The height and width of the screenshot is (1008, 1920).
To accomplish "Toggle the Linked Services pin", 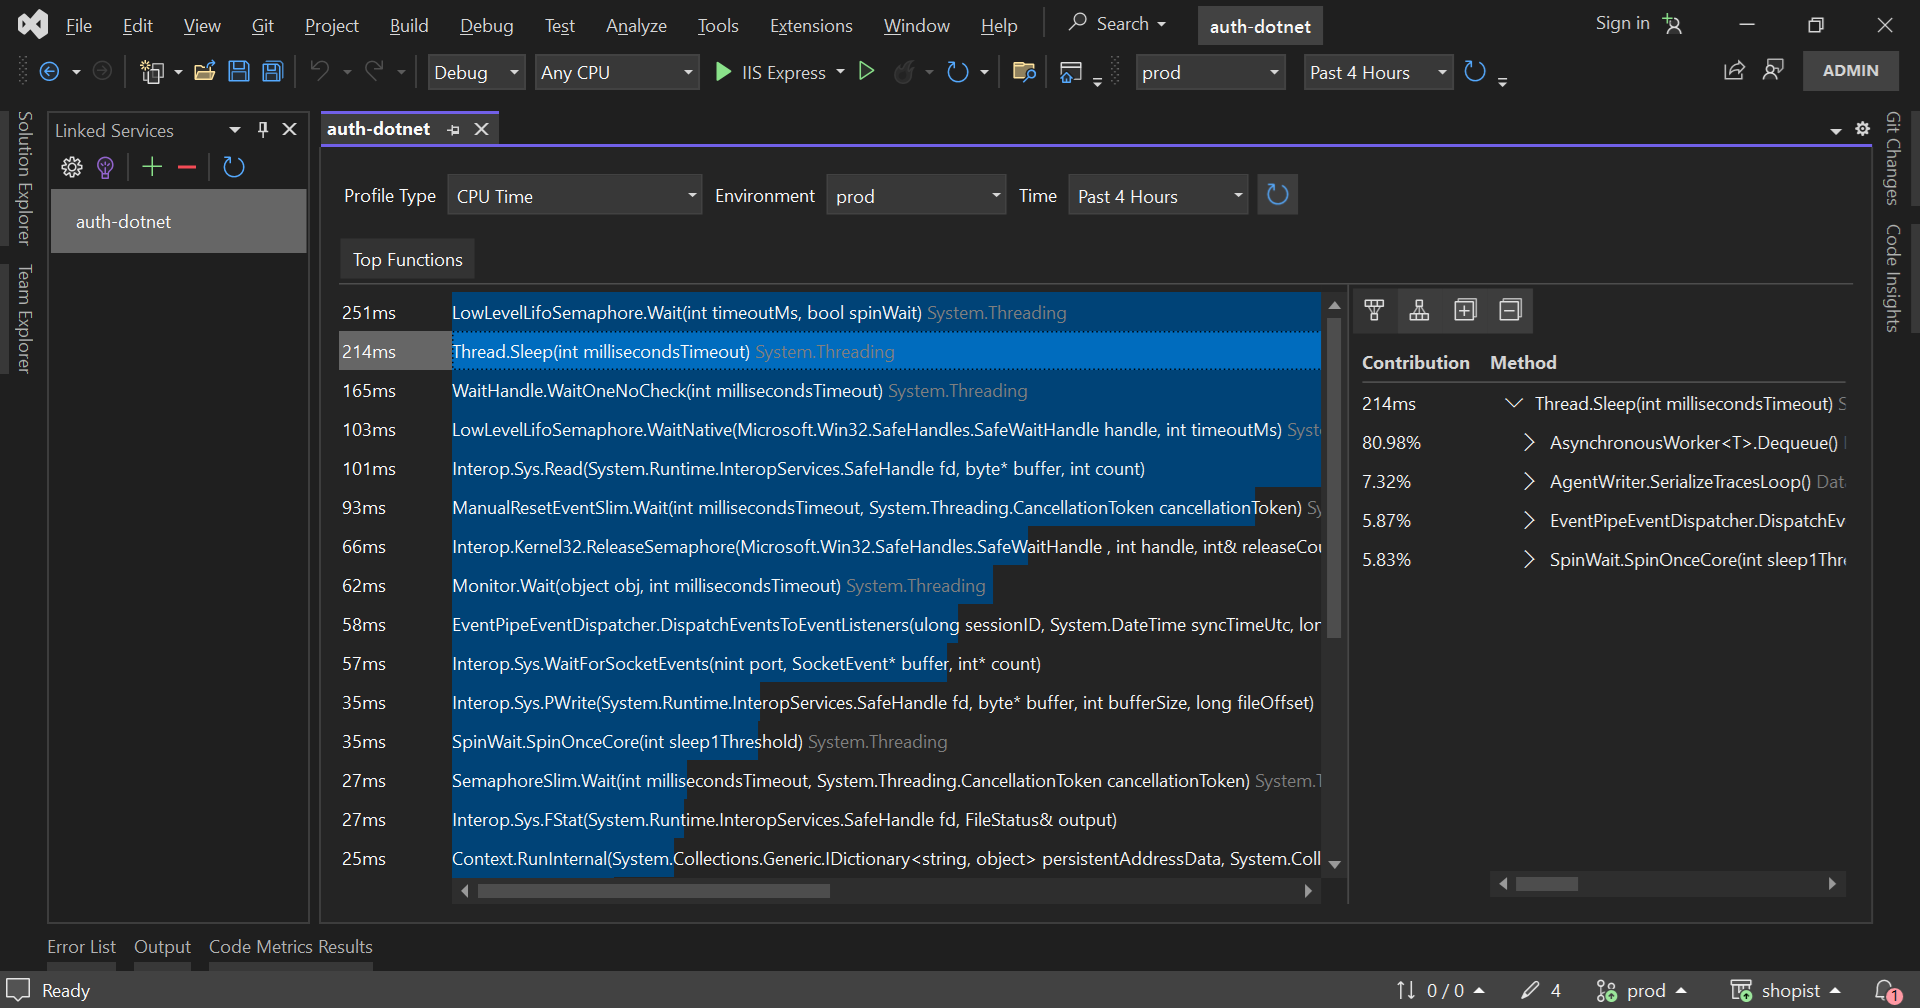I will pyautogui.click(x=262, y=129).
